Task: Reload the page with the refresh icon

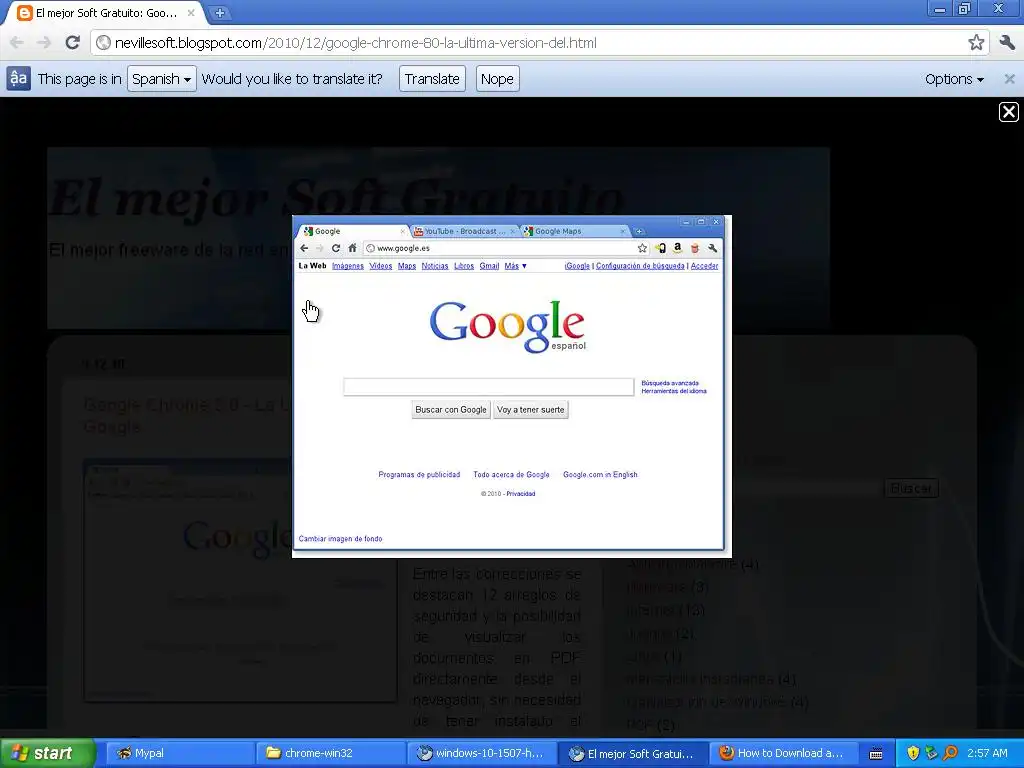Action: click(72, 43)
